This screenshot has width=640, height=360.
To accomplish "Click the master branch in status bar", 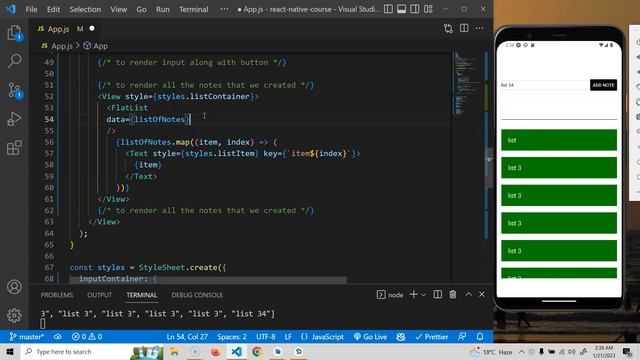I will pos(27,337).
